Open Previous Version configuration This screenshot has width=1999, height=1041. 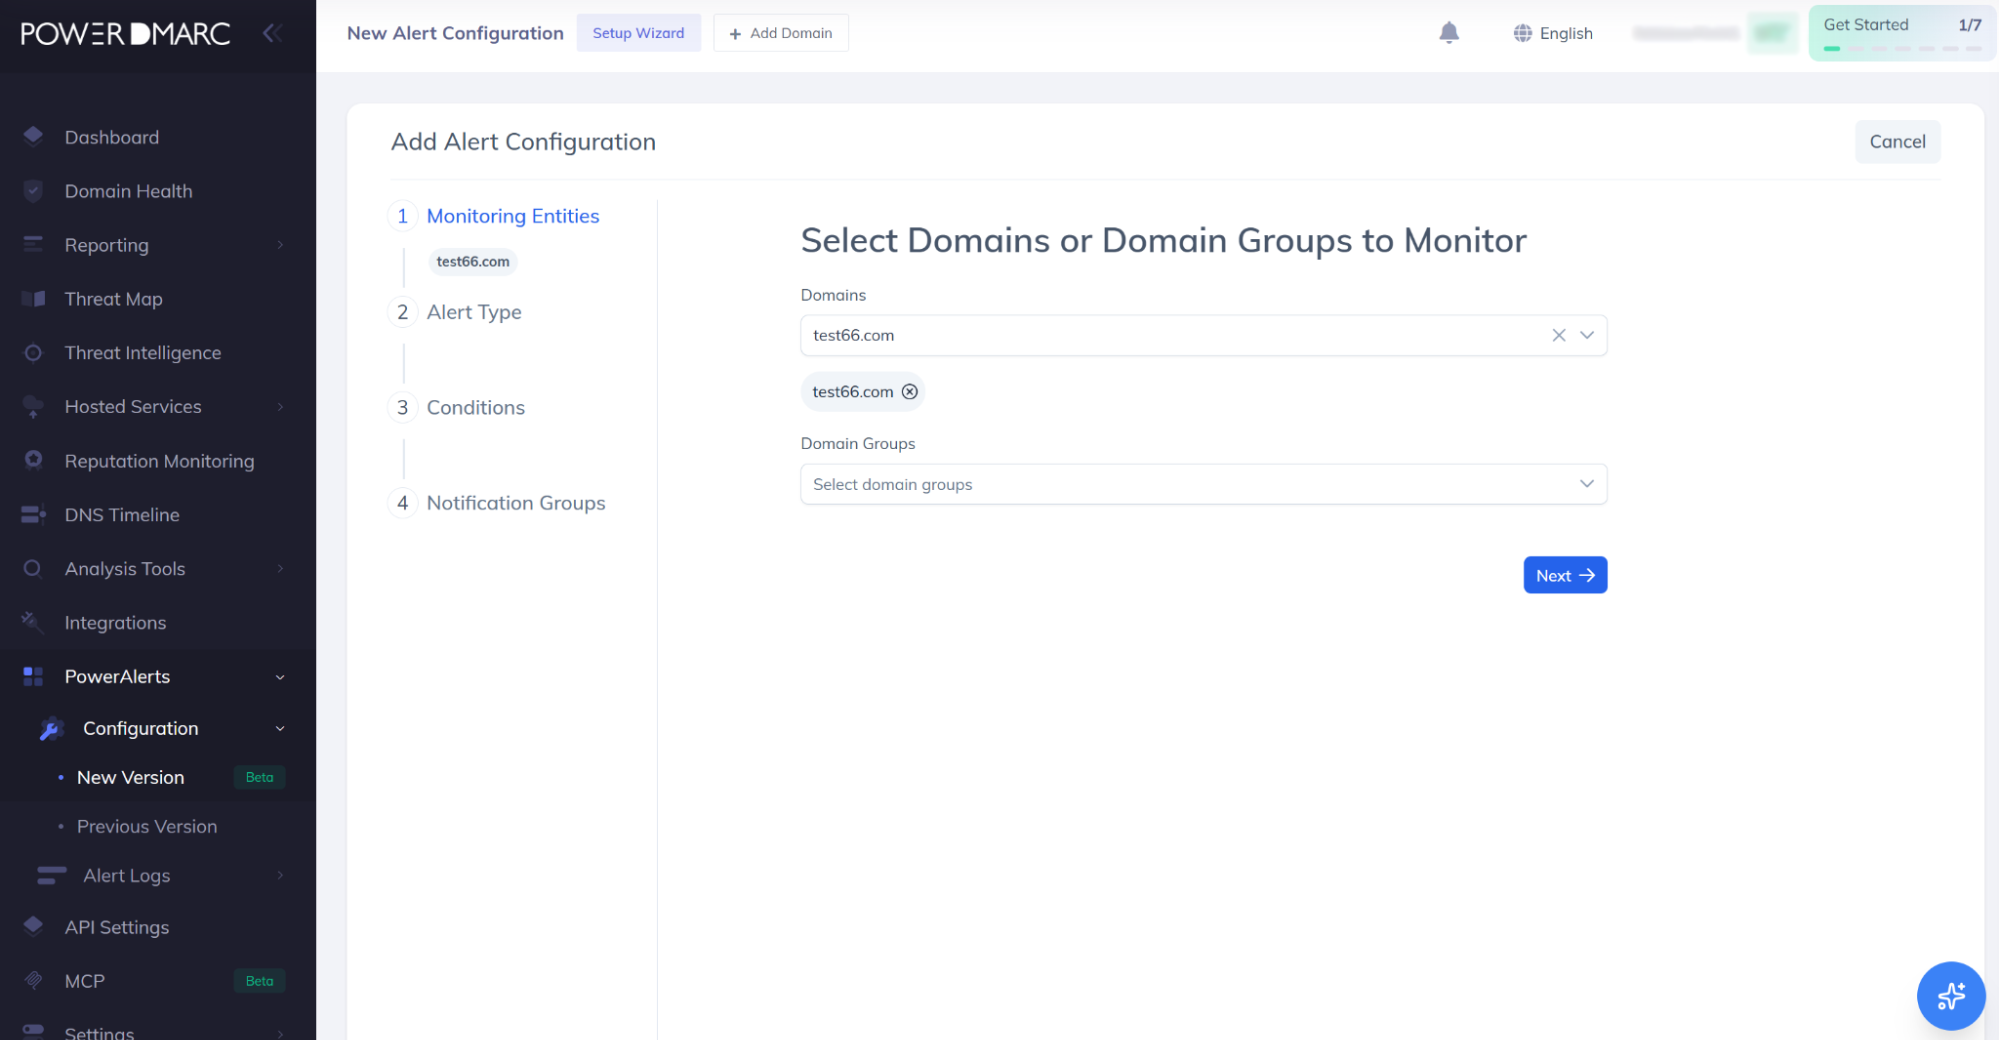point(147,826)
